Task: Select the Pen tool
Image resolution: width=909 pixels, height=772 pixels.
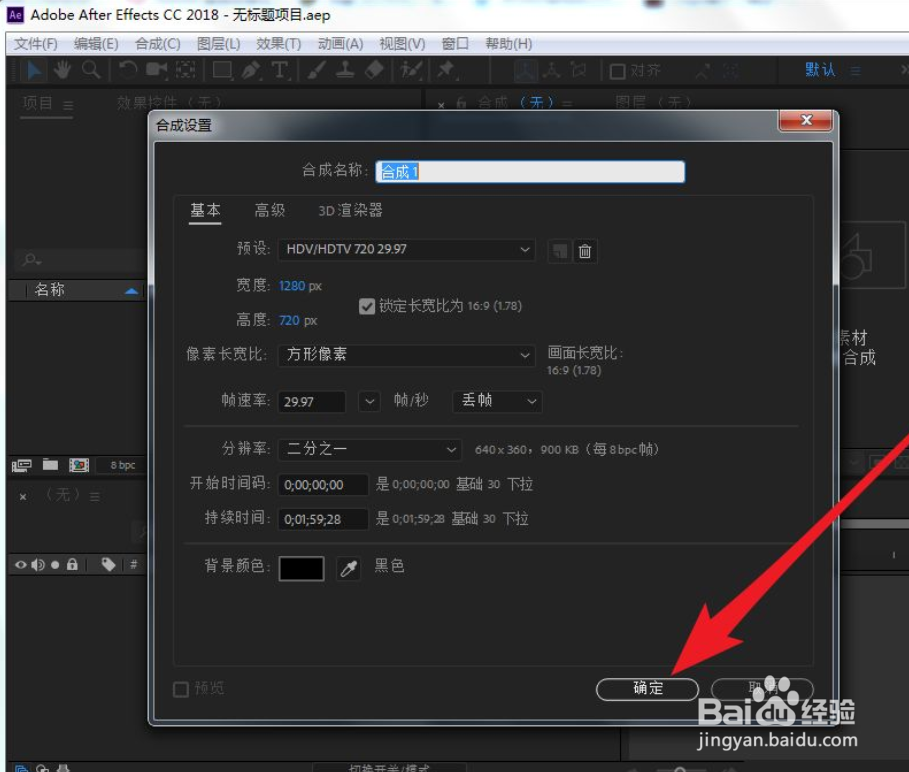Action: 252,70
